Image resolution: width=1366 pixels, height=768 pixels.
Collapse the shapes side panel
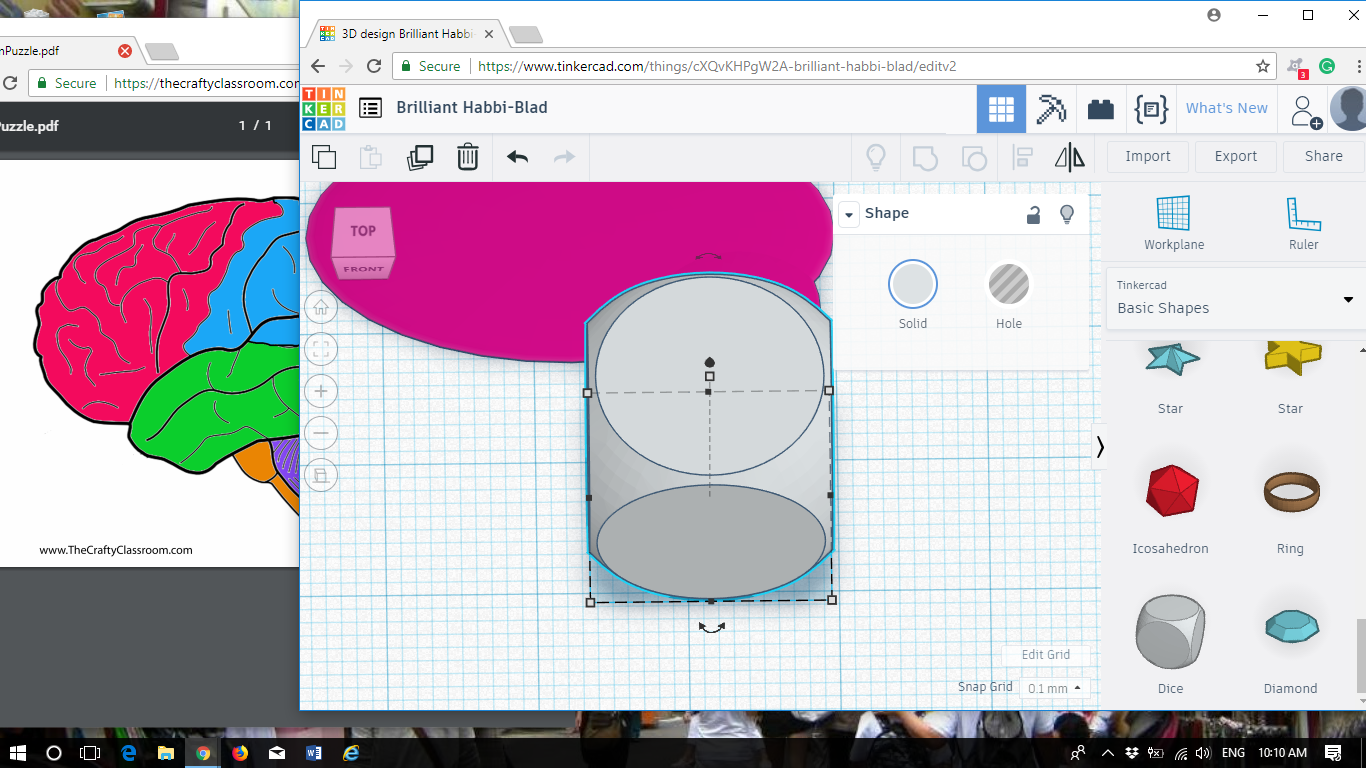click(x=1100, y=447)
